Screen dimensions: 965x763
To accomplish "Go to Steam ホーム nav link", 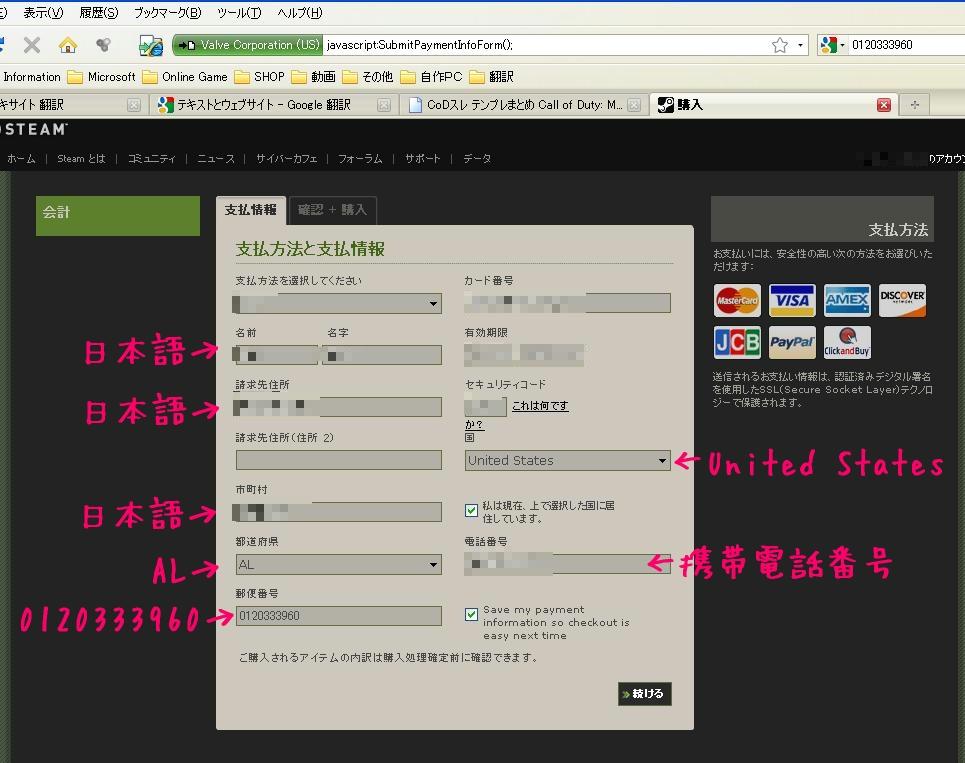I will point(21,159).
